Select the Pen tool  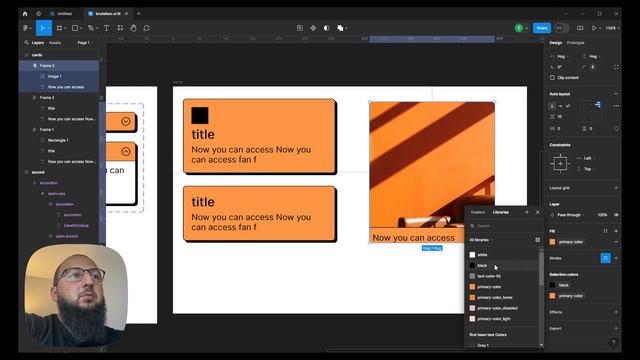pos(91,28)
